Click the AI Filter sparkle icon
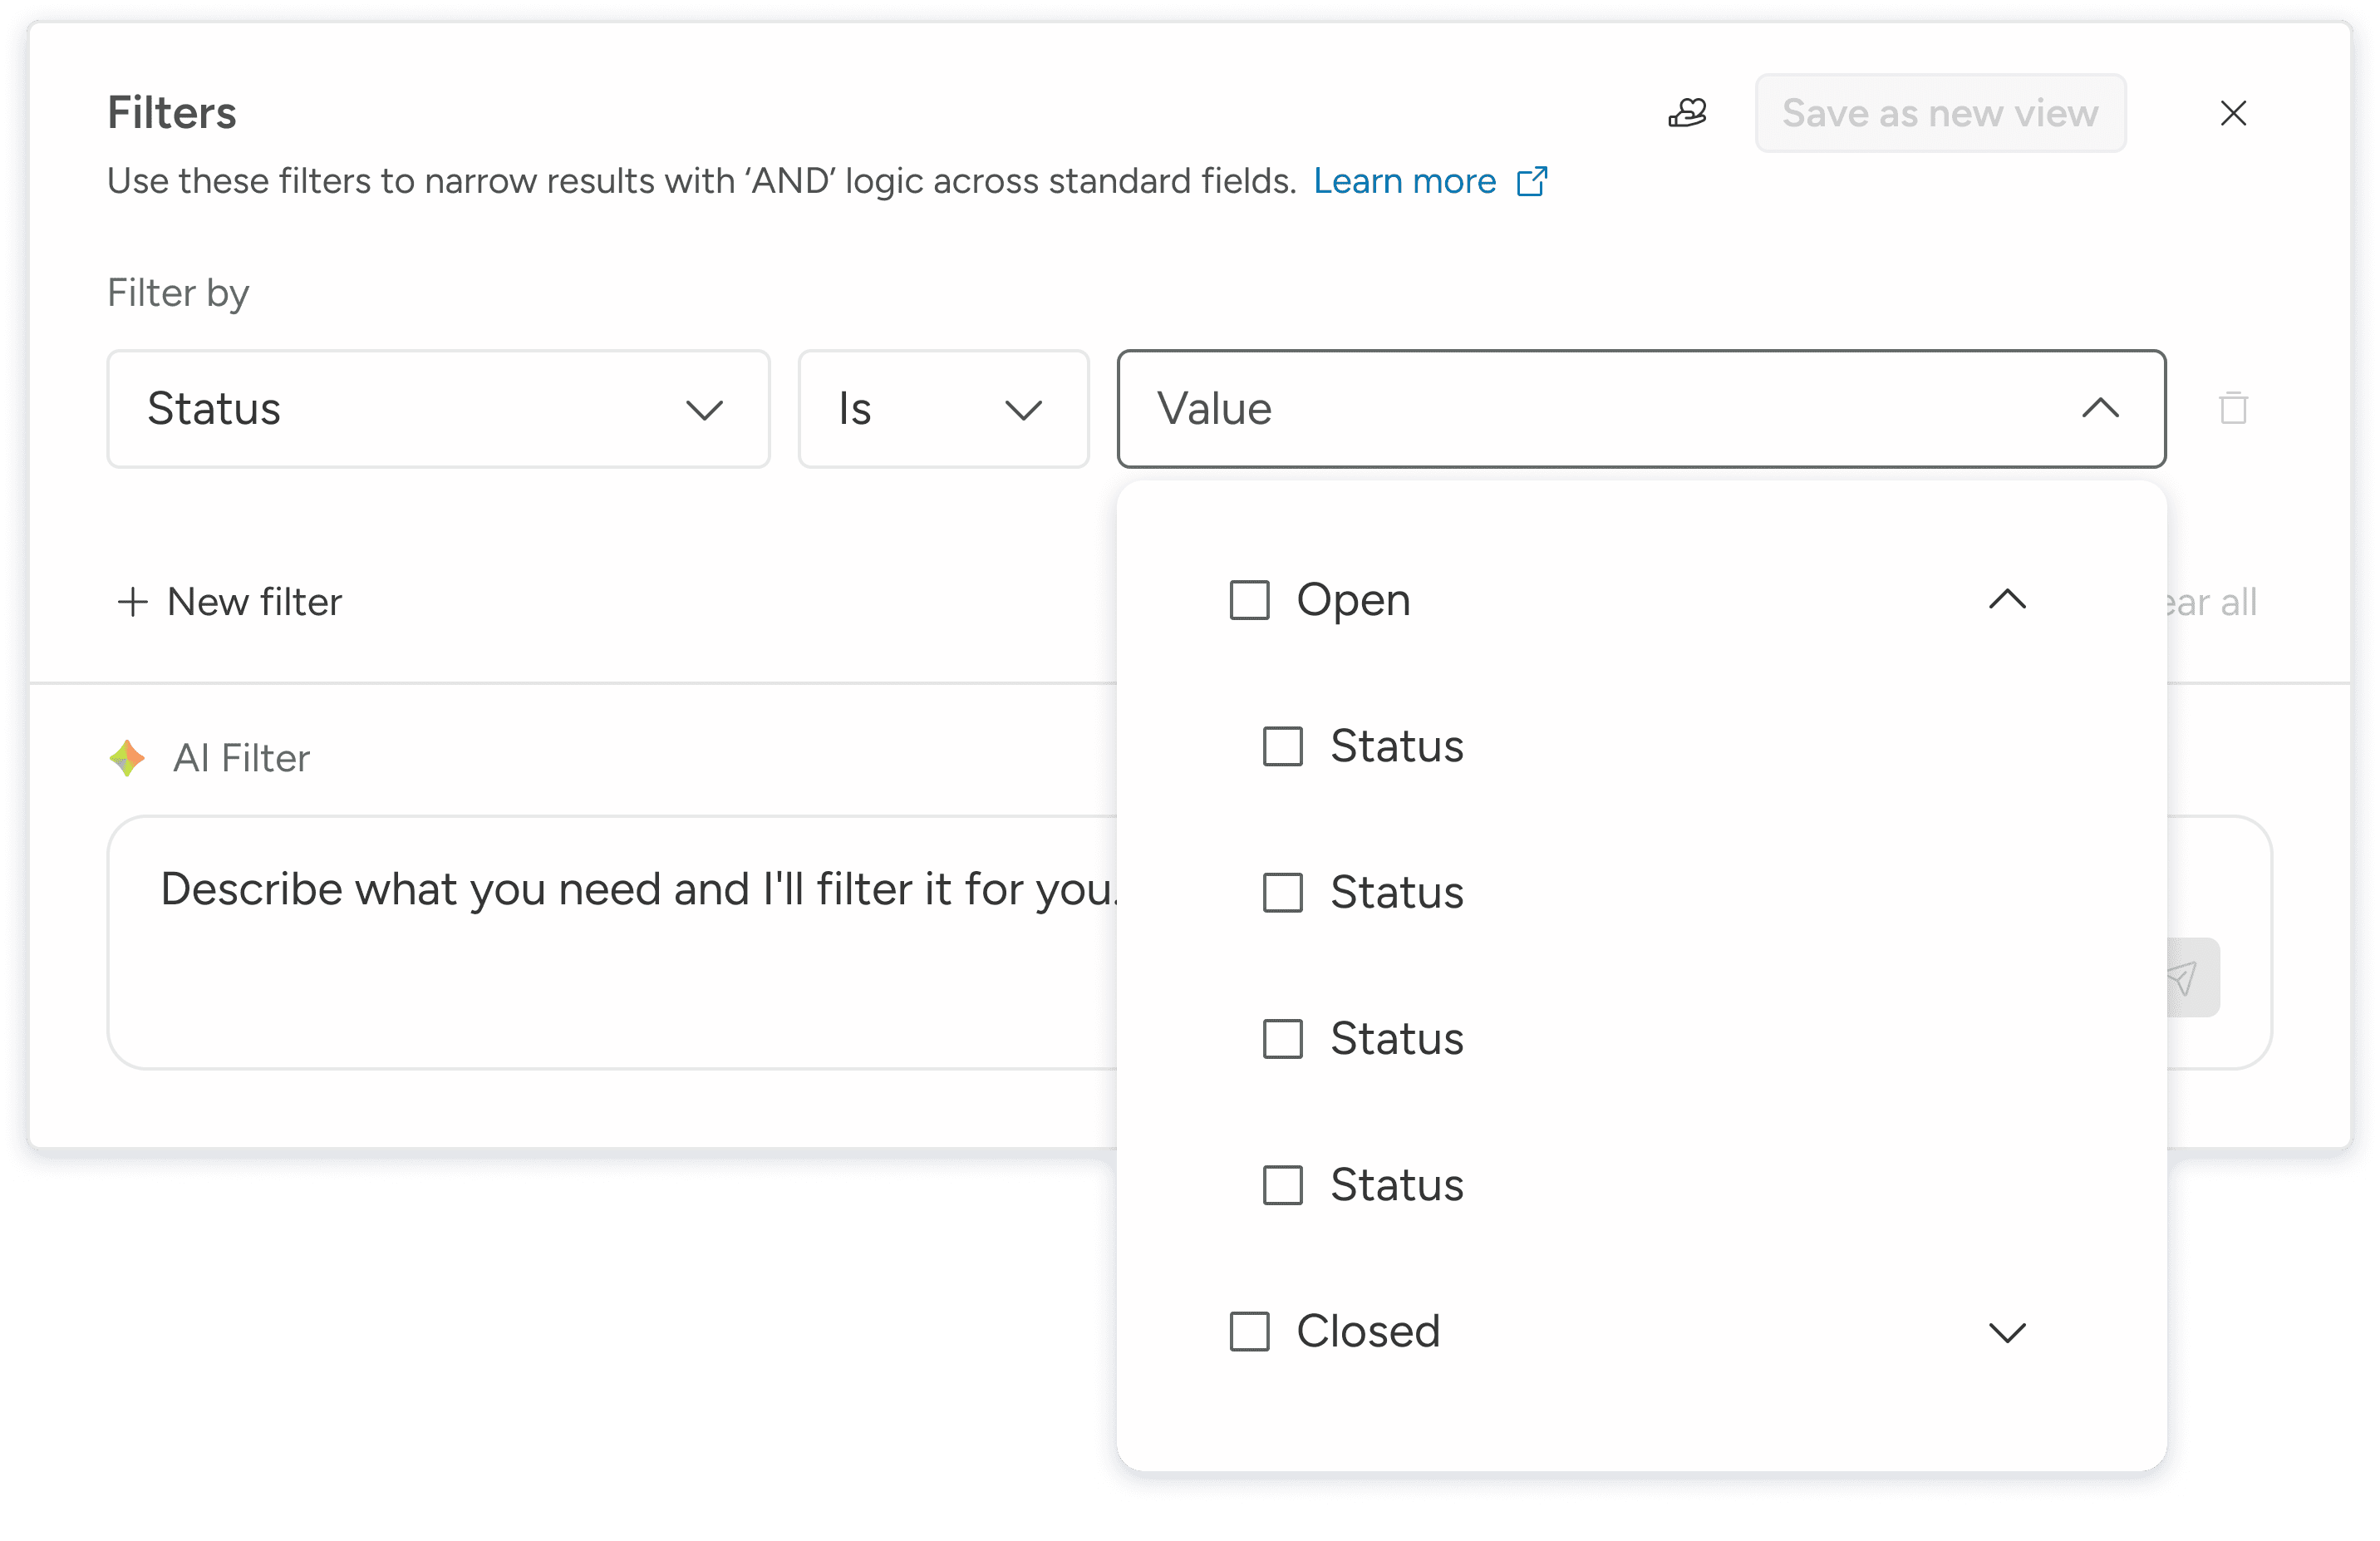 coord(127,758)
